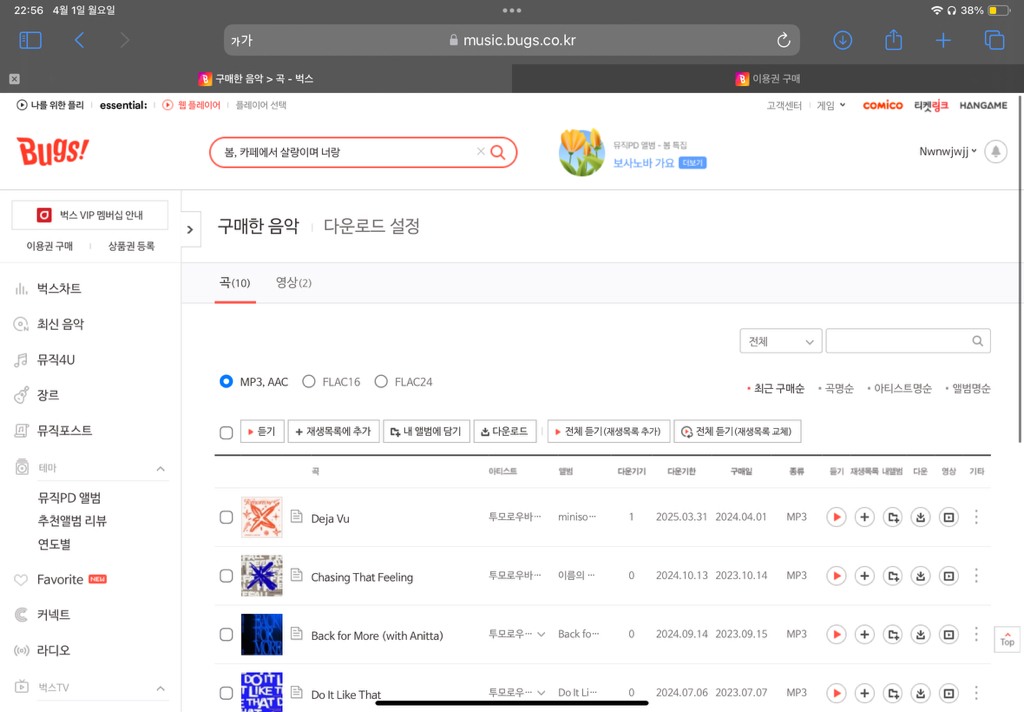Tap the Safari share icon
Screen dimensions: 1024x712
click(893, 40)
